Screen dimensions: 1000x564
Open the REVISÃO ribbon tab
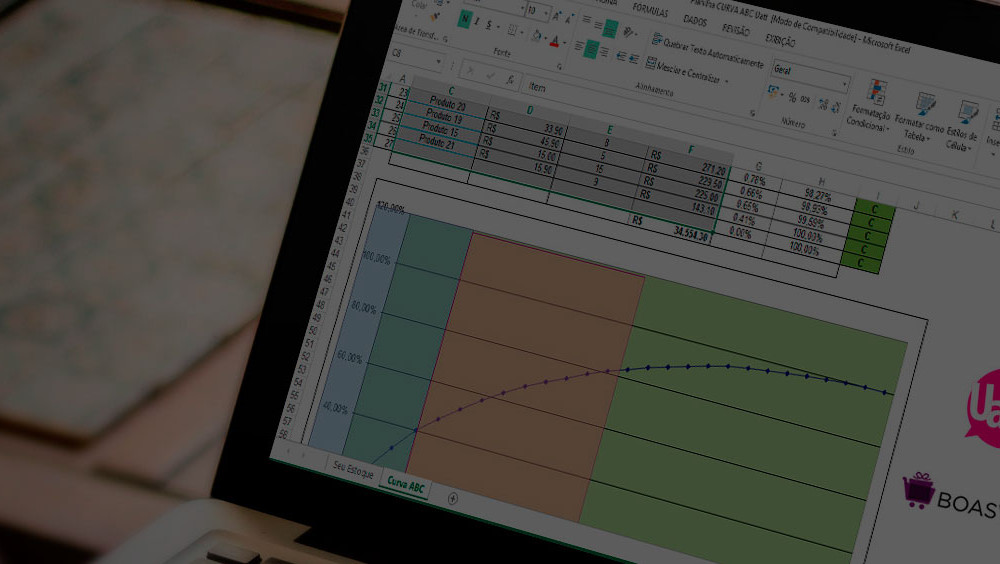tap(735, 31)
